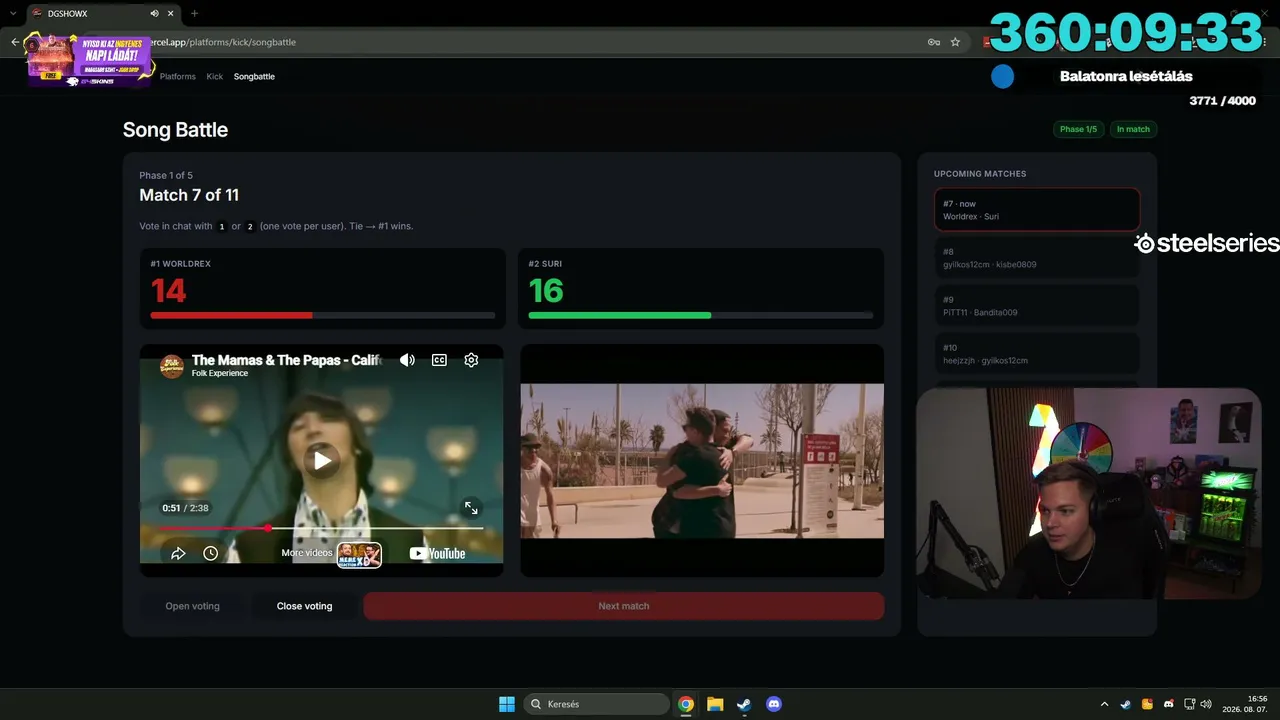
Task: Select upcoming match #7 Worldrex · Suri
Action: tap(1037, 210)
